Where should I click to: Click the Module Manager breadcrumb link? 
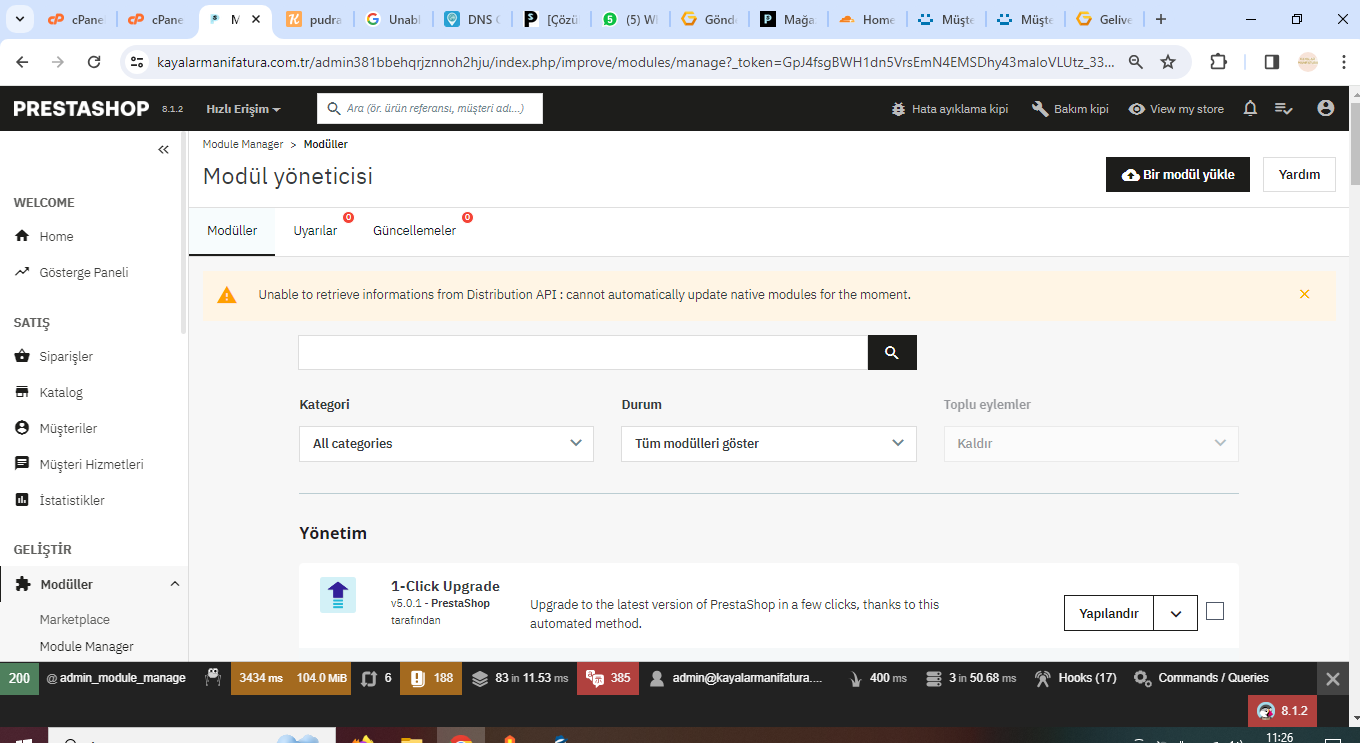click(243, 144)
